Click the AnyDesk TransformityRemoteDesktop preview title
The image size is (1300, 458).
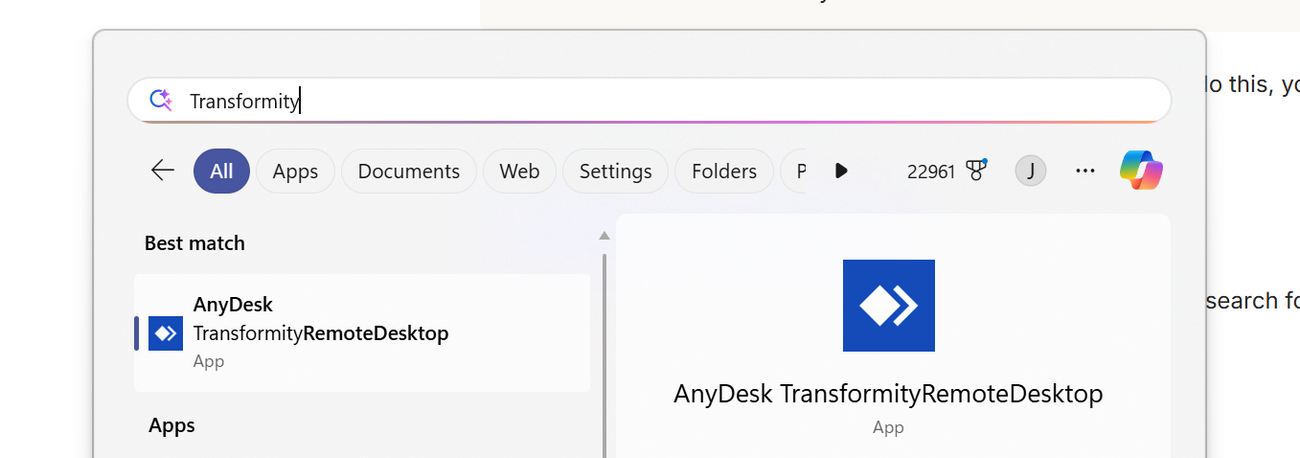(x=888, y=394)
